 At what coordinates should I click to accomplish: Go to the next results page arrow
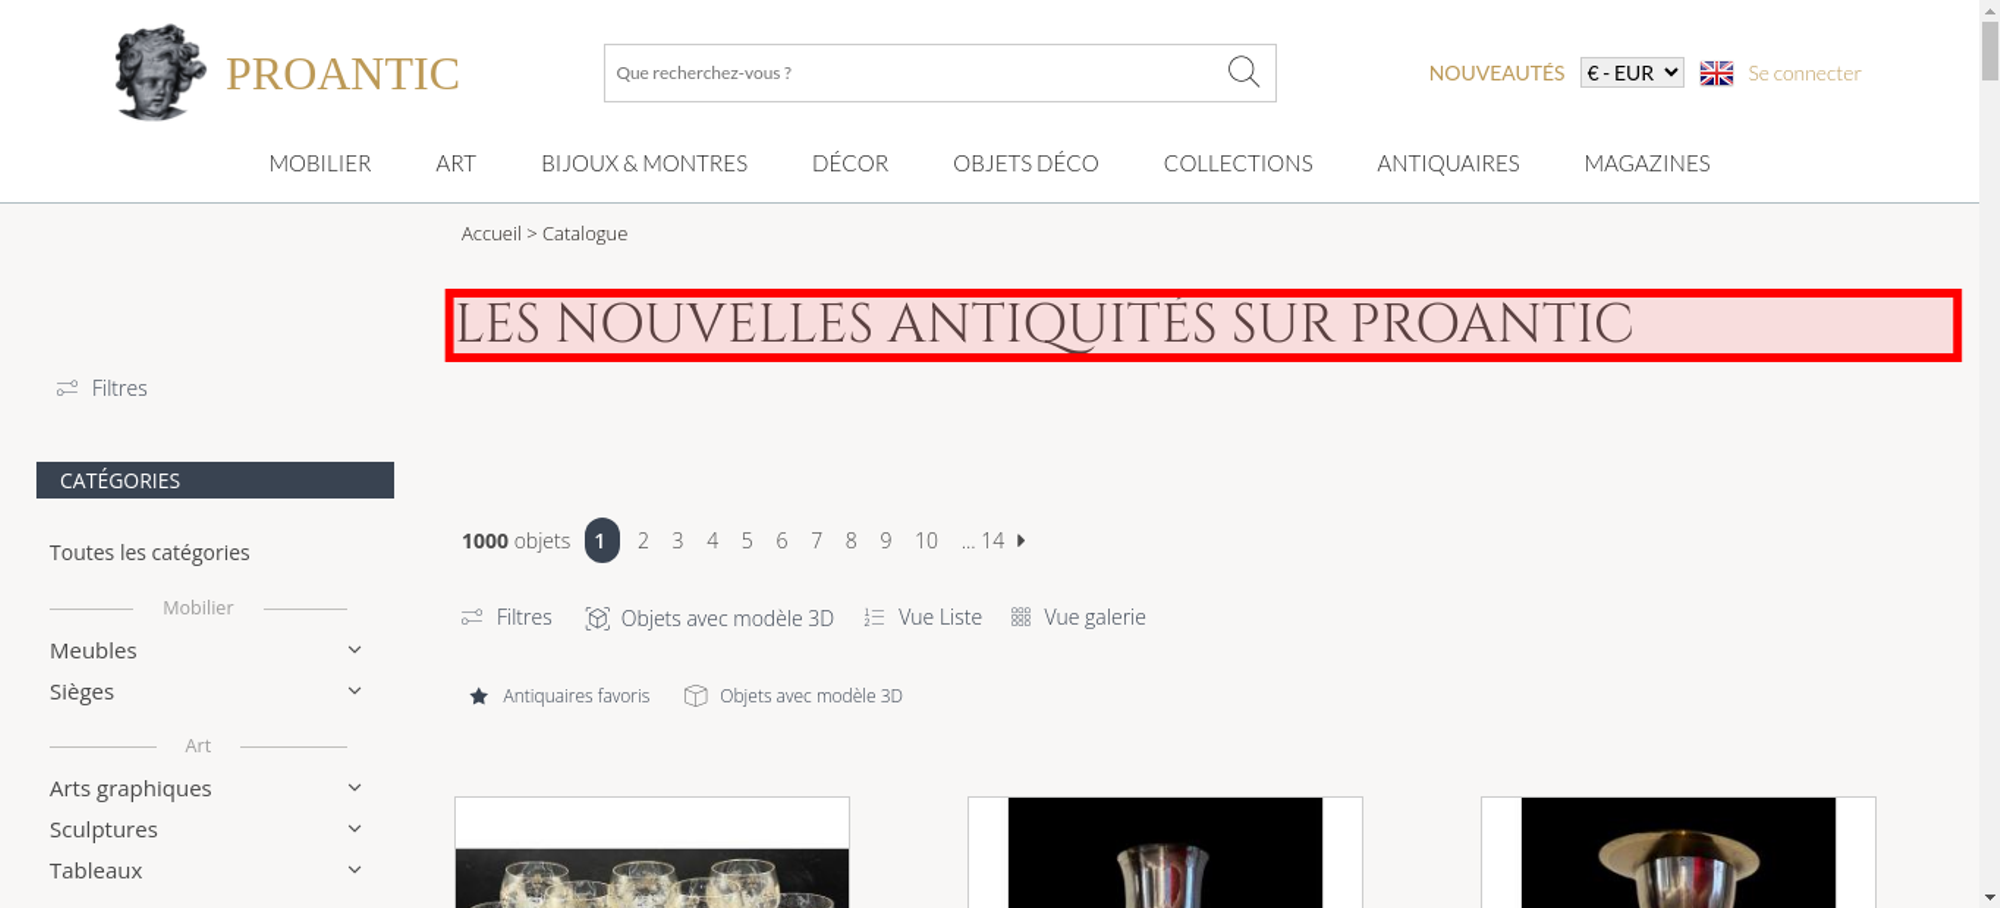1021,541
